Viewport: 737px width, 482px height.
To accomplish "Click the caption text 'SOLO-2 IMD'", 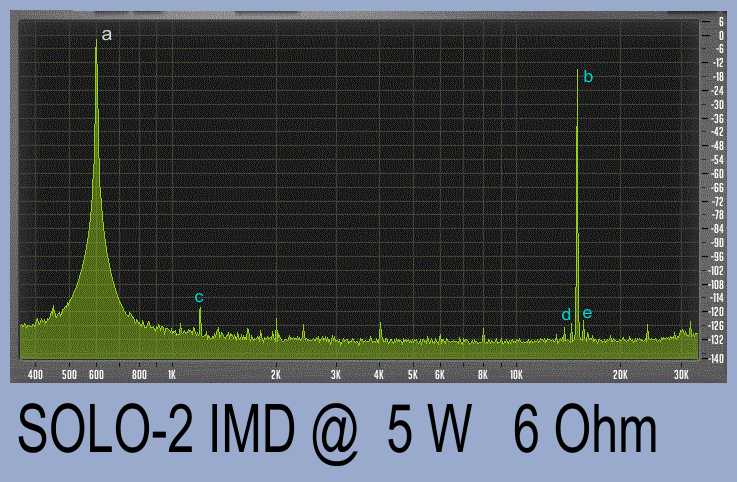I will [x=157, y=430].
